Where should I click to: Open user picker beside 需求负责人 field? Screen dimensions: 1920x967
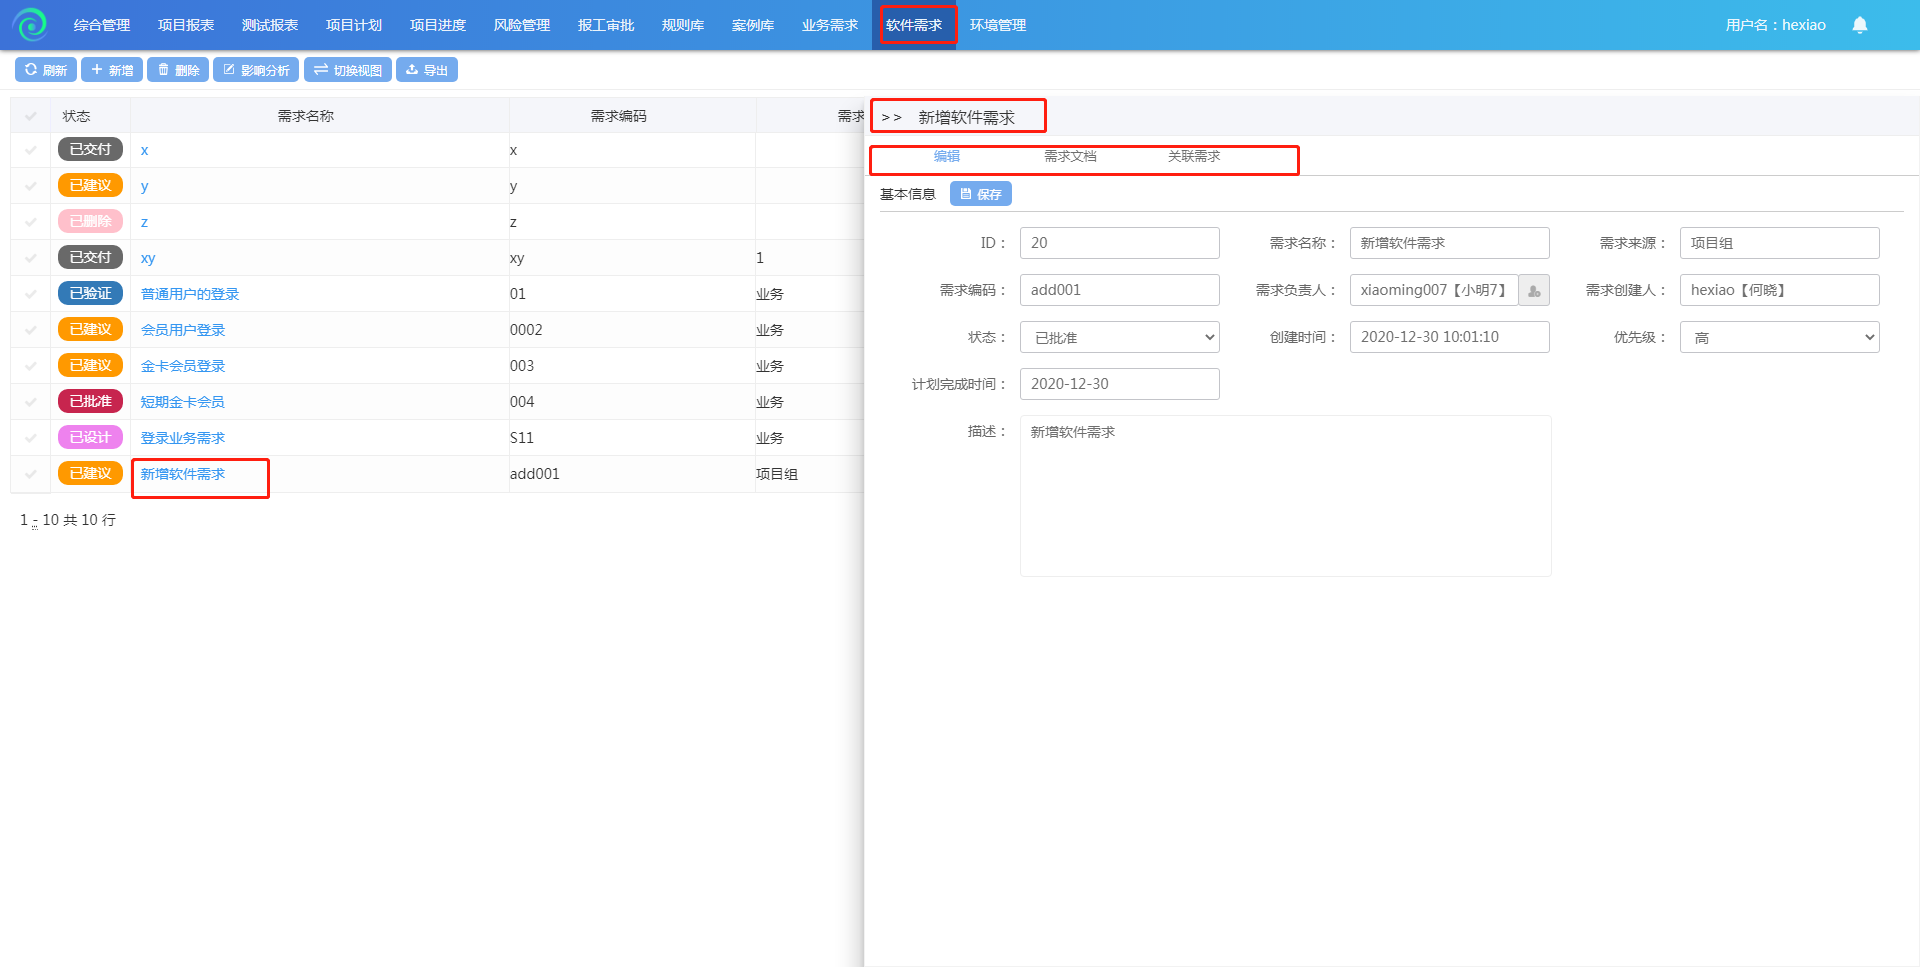click(x=1534, y=291)
